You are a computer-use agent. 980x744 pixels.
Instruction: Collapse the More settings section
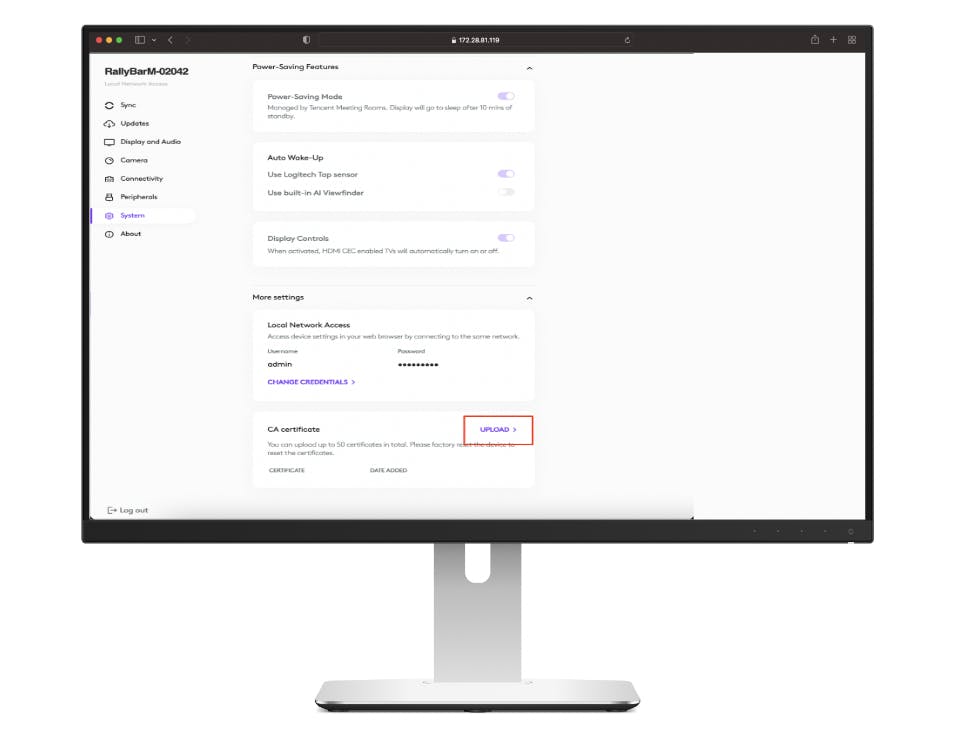(x=529, y=298)
